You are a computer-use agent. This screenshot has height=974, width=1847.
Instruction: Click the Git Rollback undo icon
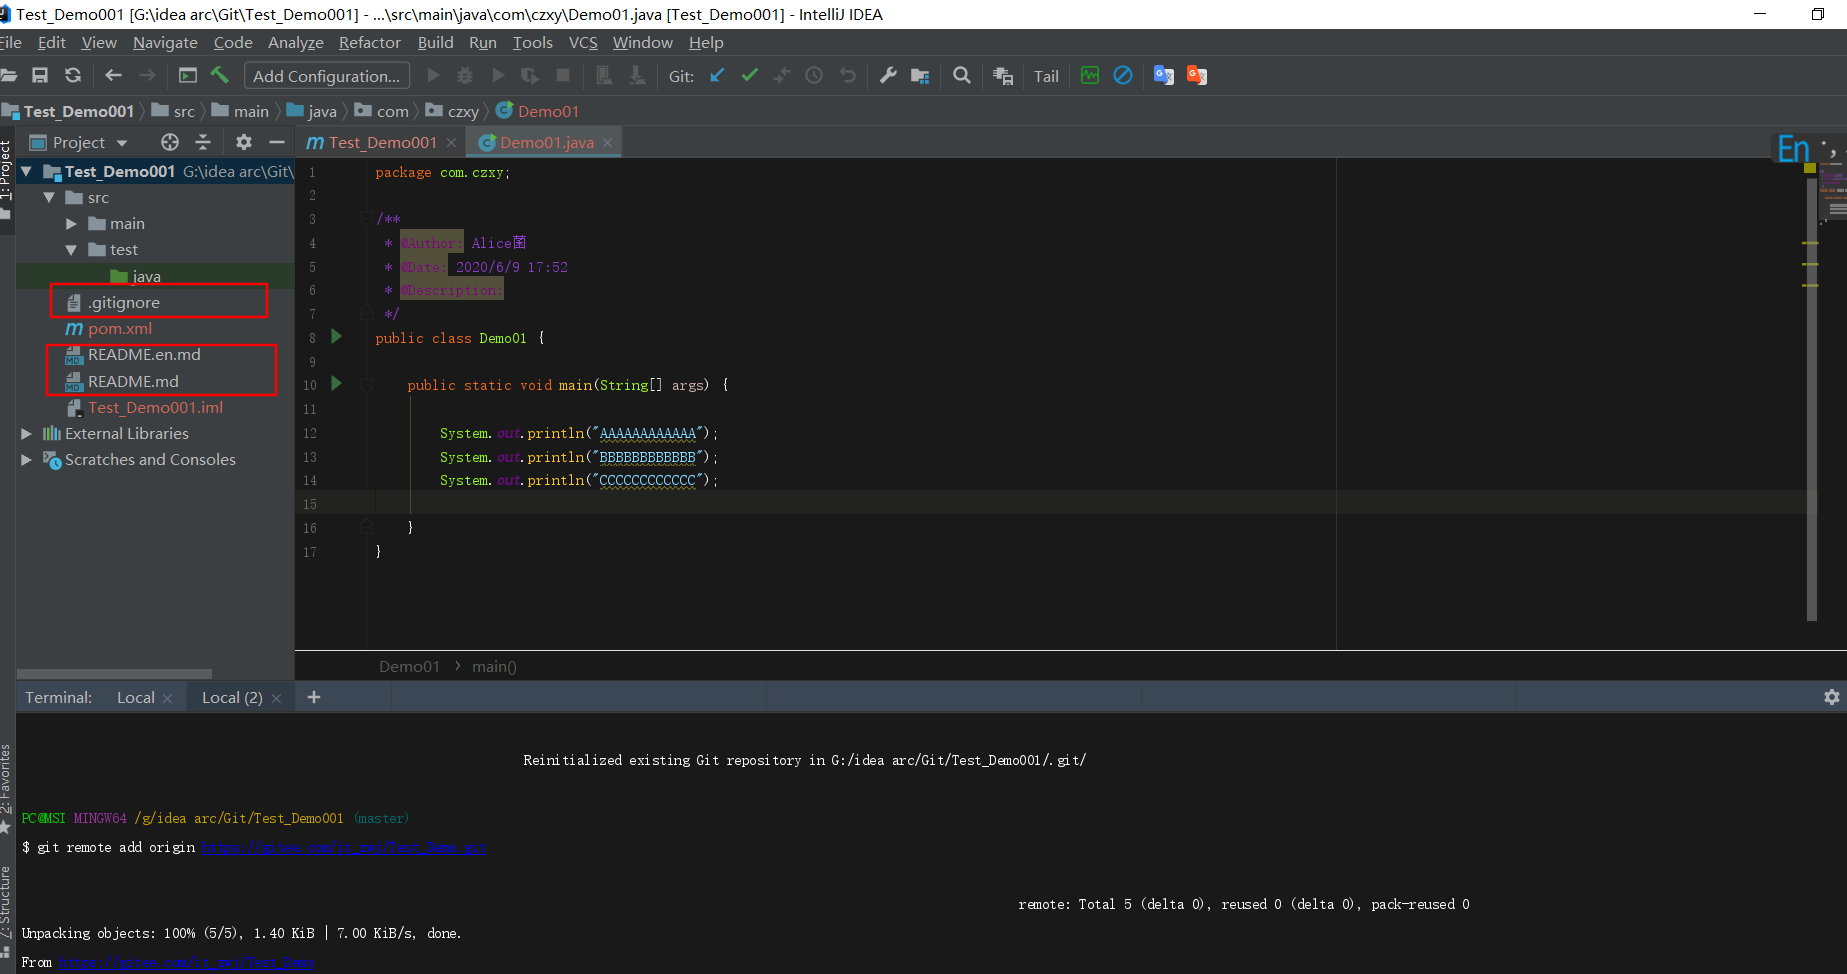point(848,75)
